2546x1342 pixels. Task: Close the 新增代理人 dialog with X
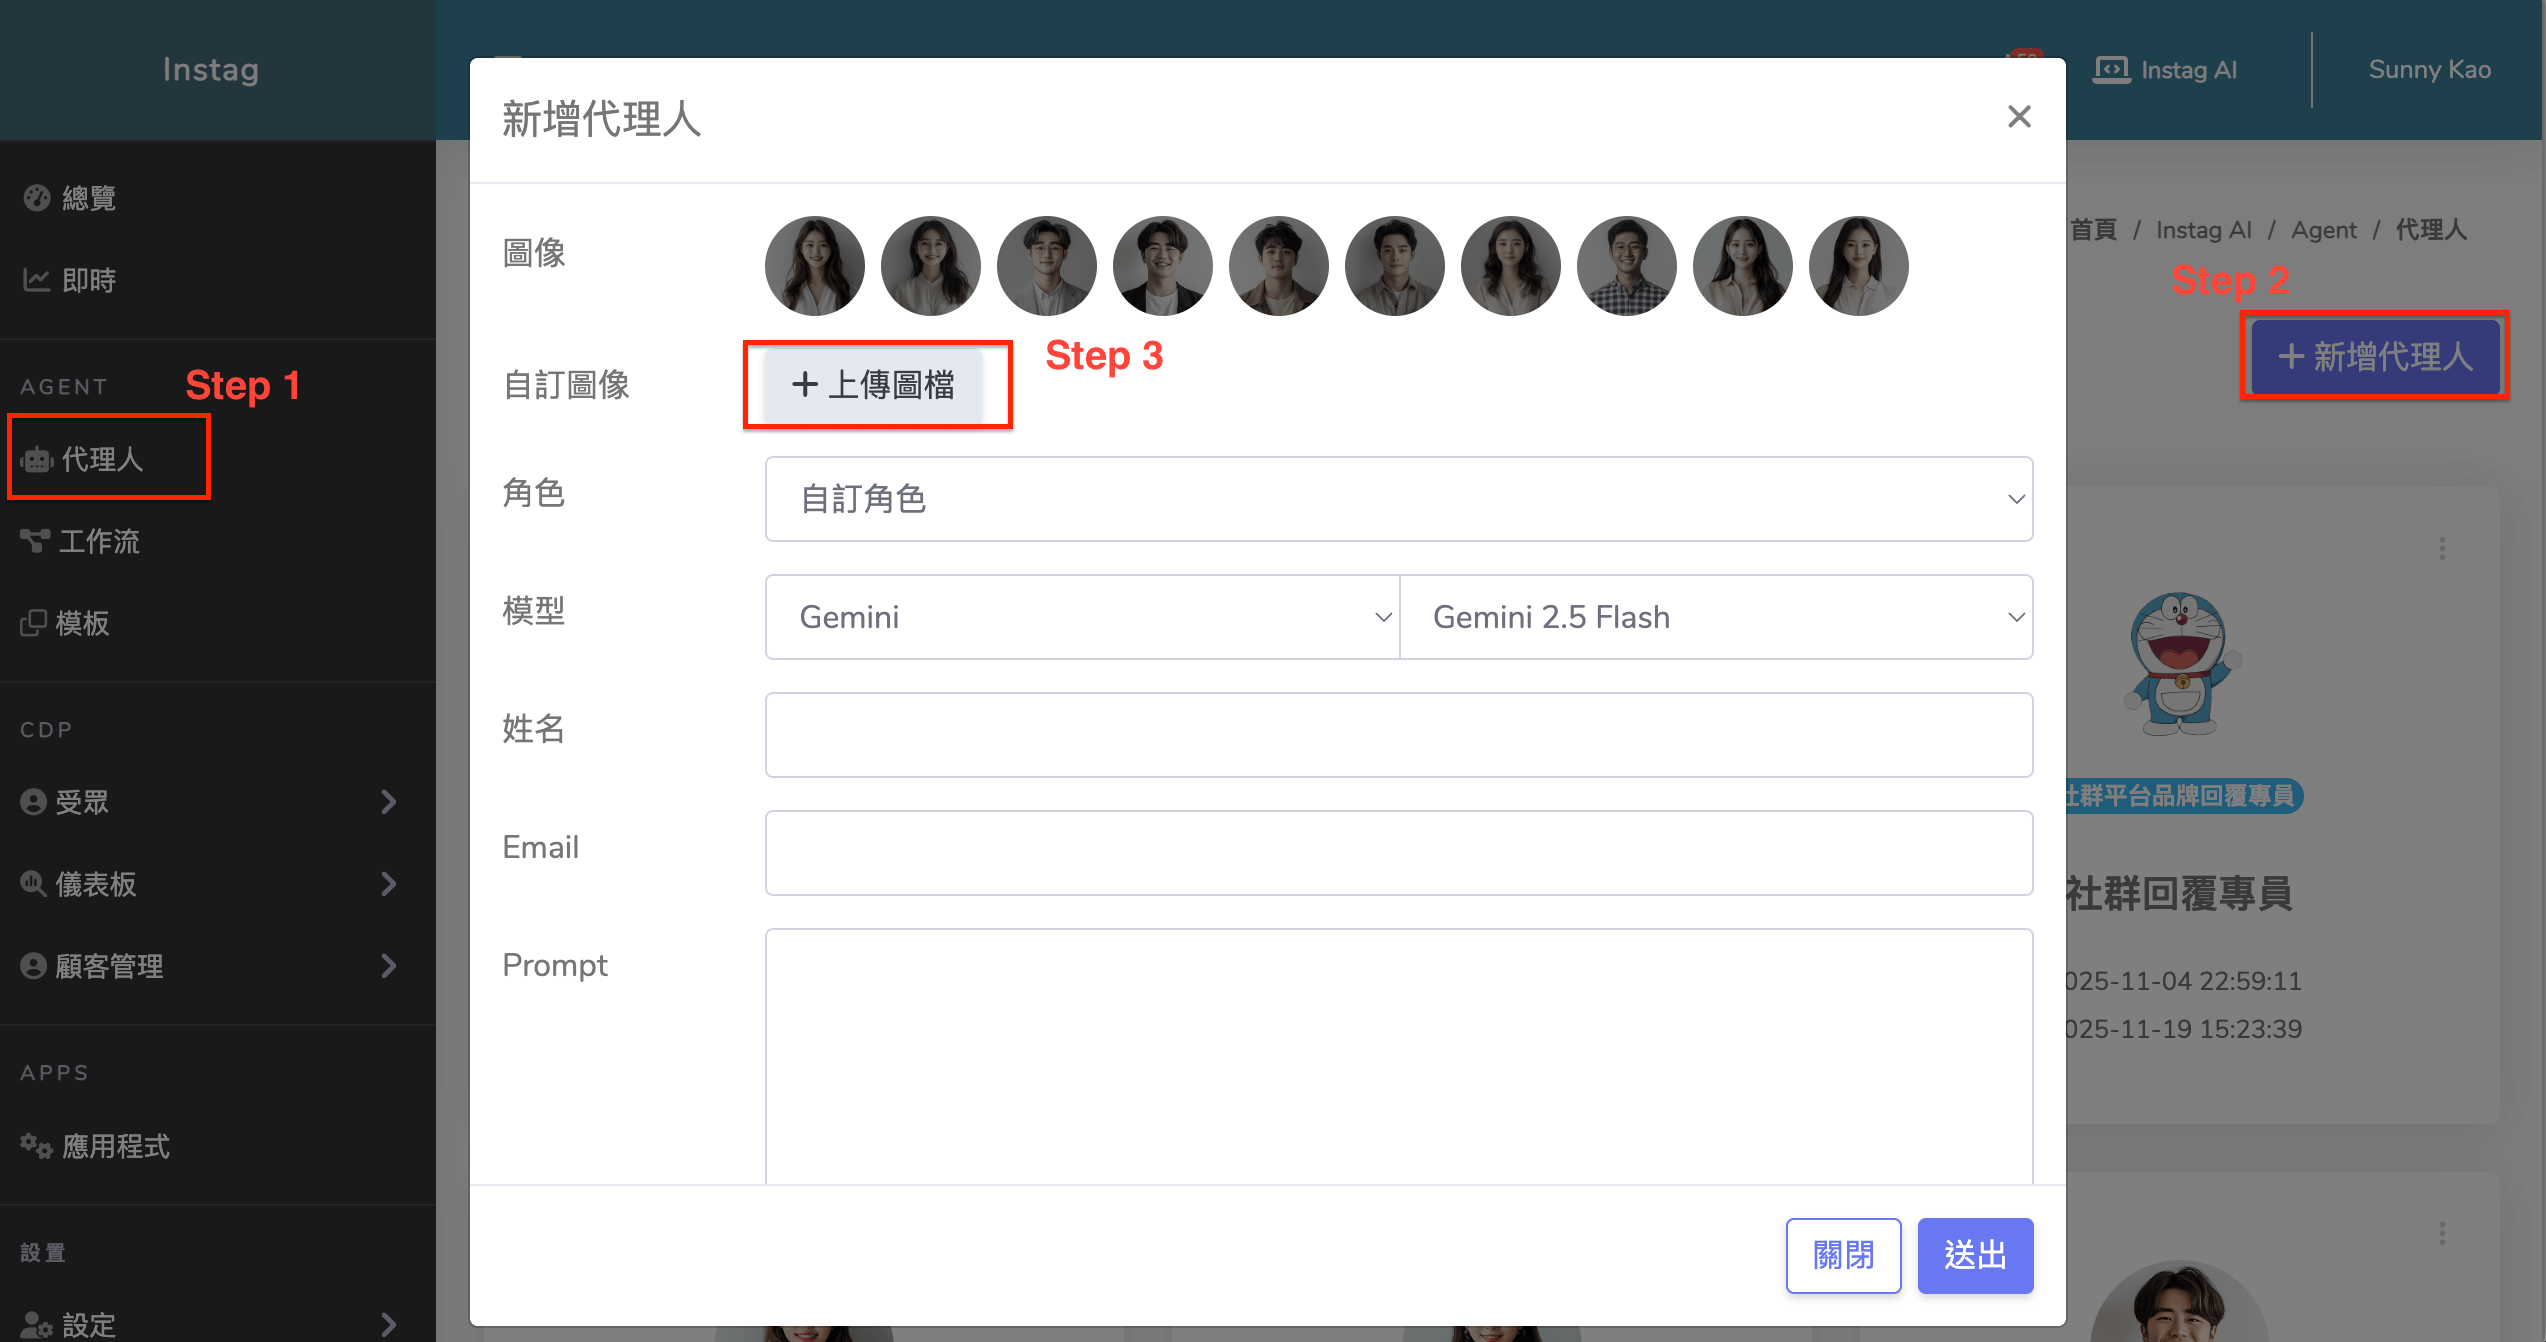[2019, 117]
